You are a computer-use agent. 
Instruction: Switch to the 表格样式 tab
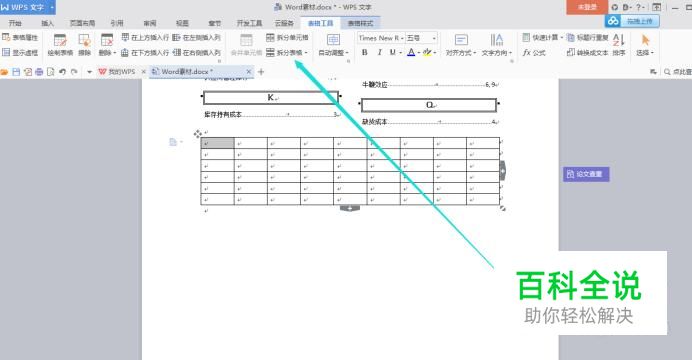pyautogui.click(x=360, y=23)
